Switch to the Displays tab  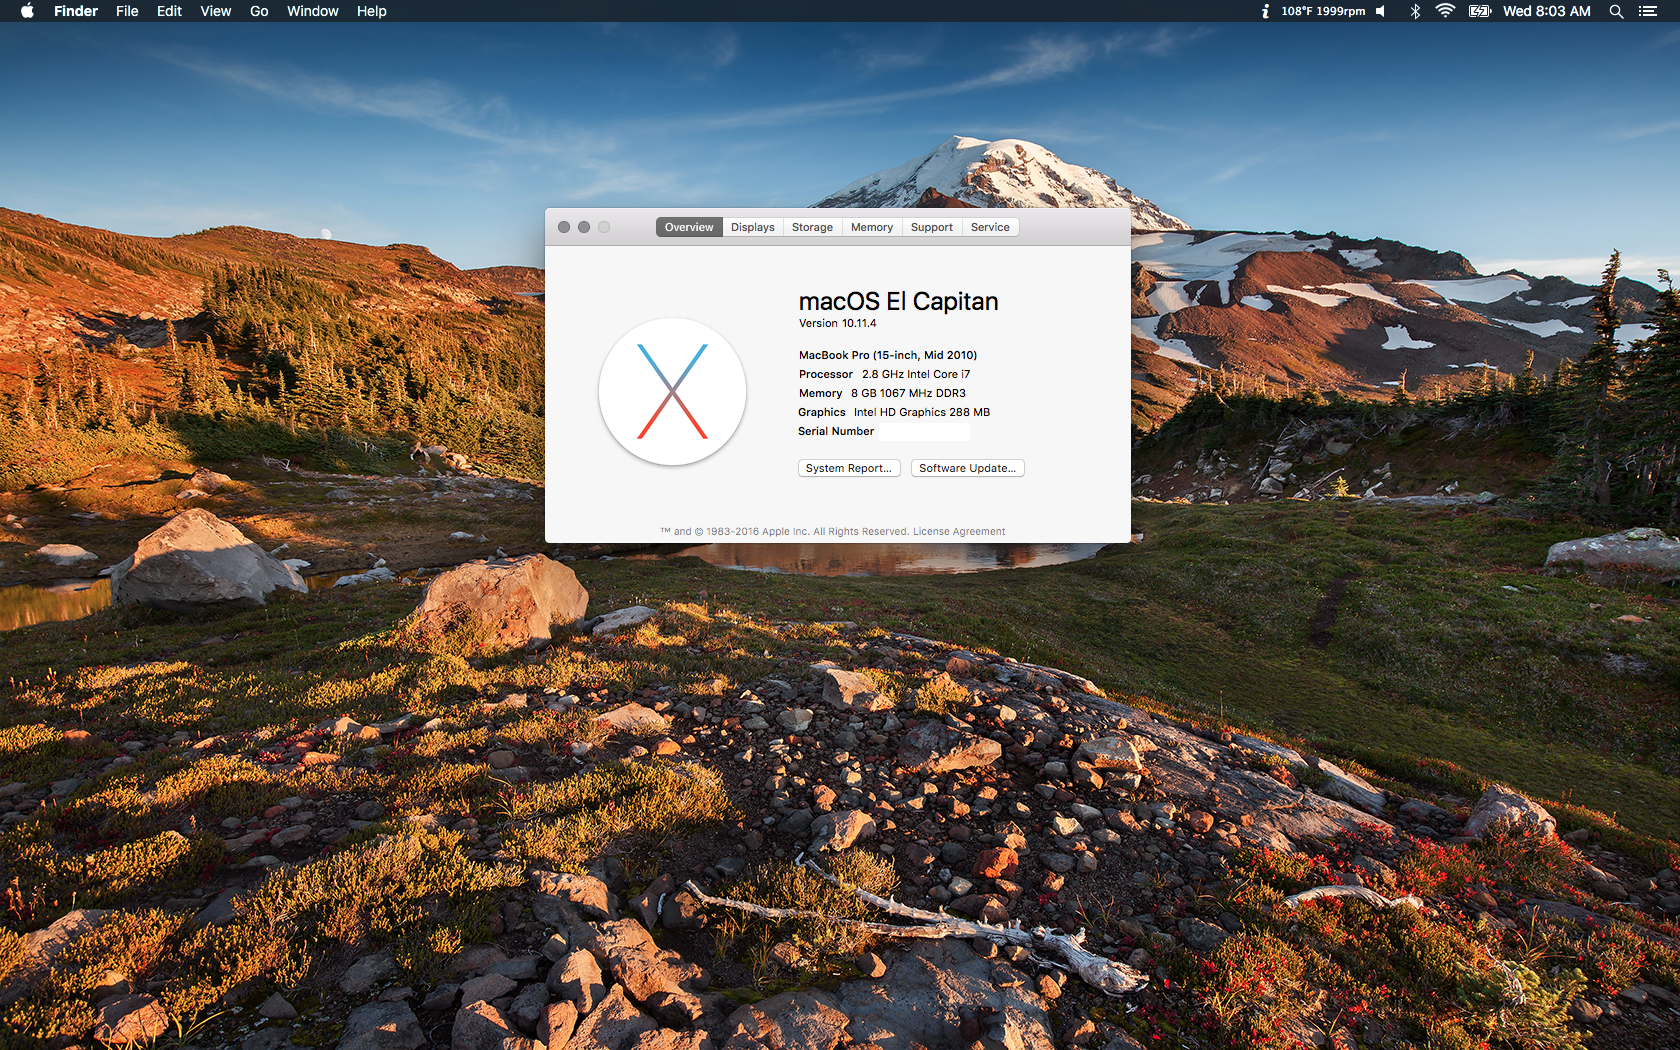(752, 227)
